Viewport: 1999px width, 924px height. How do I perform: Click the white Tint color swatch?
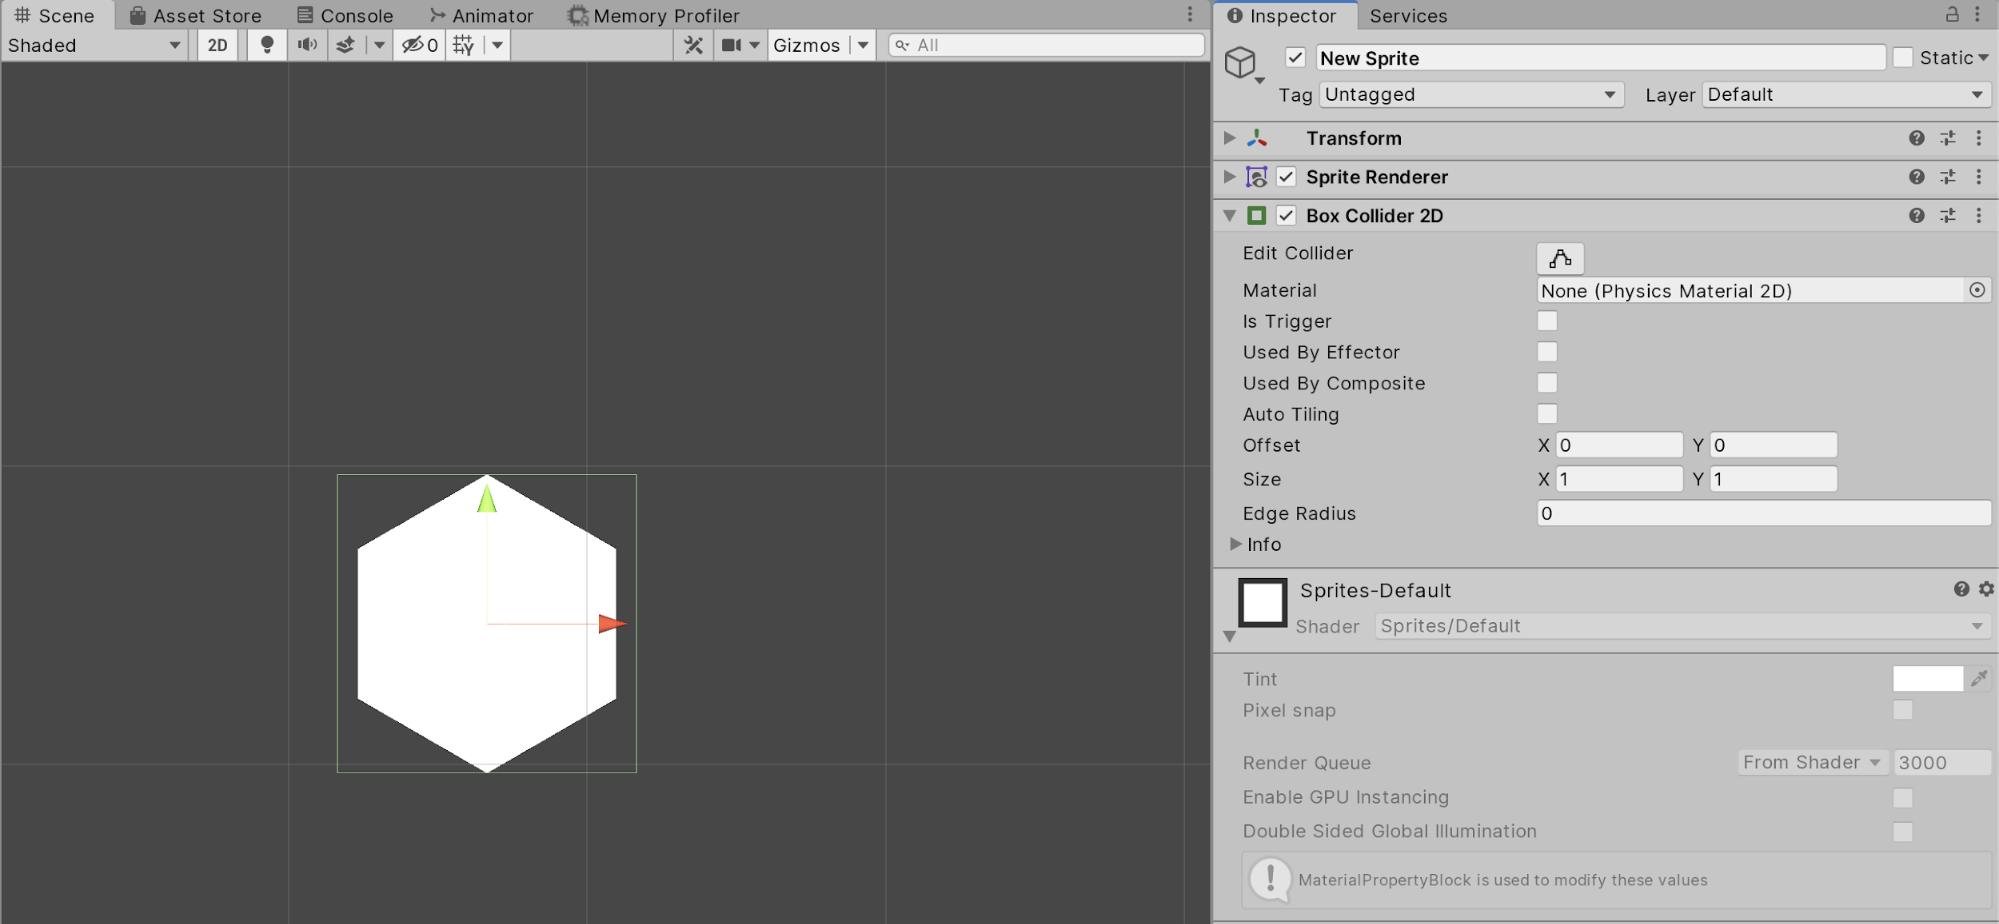[x=1927, y=679]
